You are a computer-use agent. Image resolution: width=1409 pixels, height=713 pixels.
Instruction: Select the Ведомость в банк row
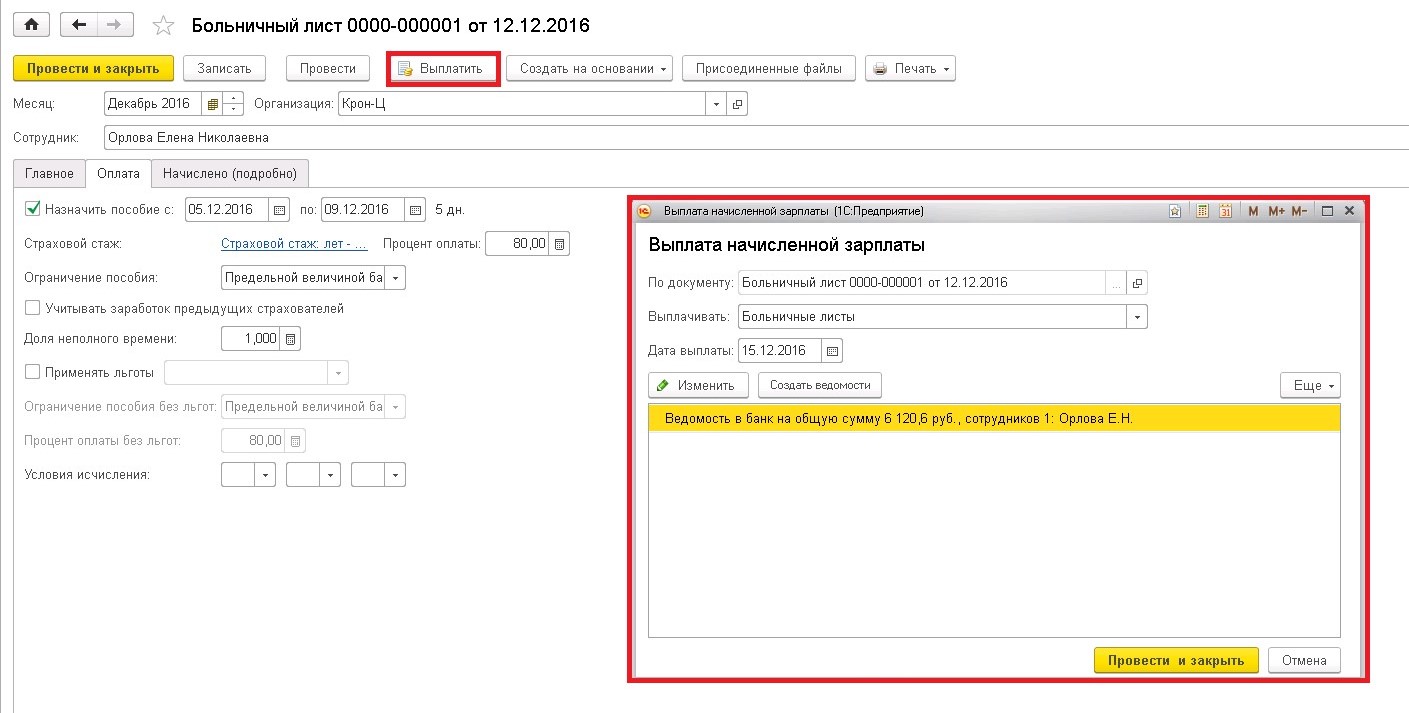[994, 418]
